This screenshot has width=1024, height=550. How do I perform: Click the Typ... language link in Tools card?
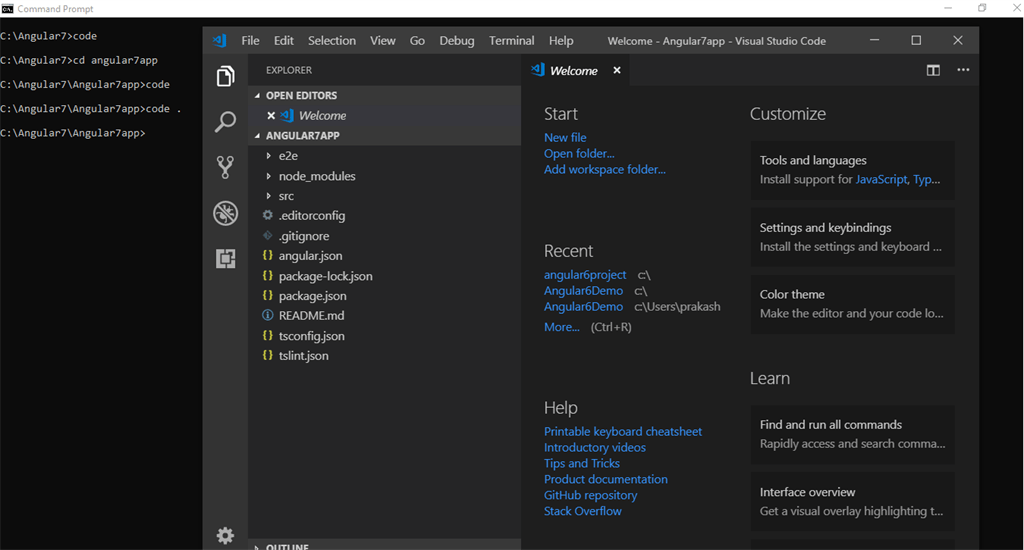[x=926, y=179]
